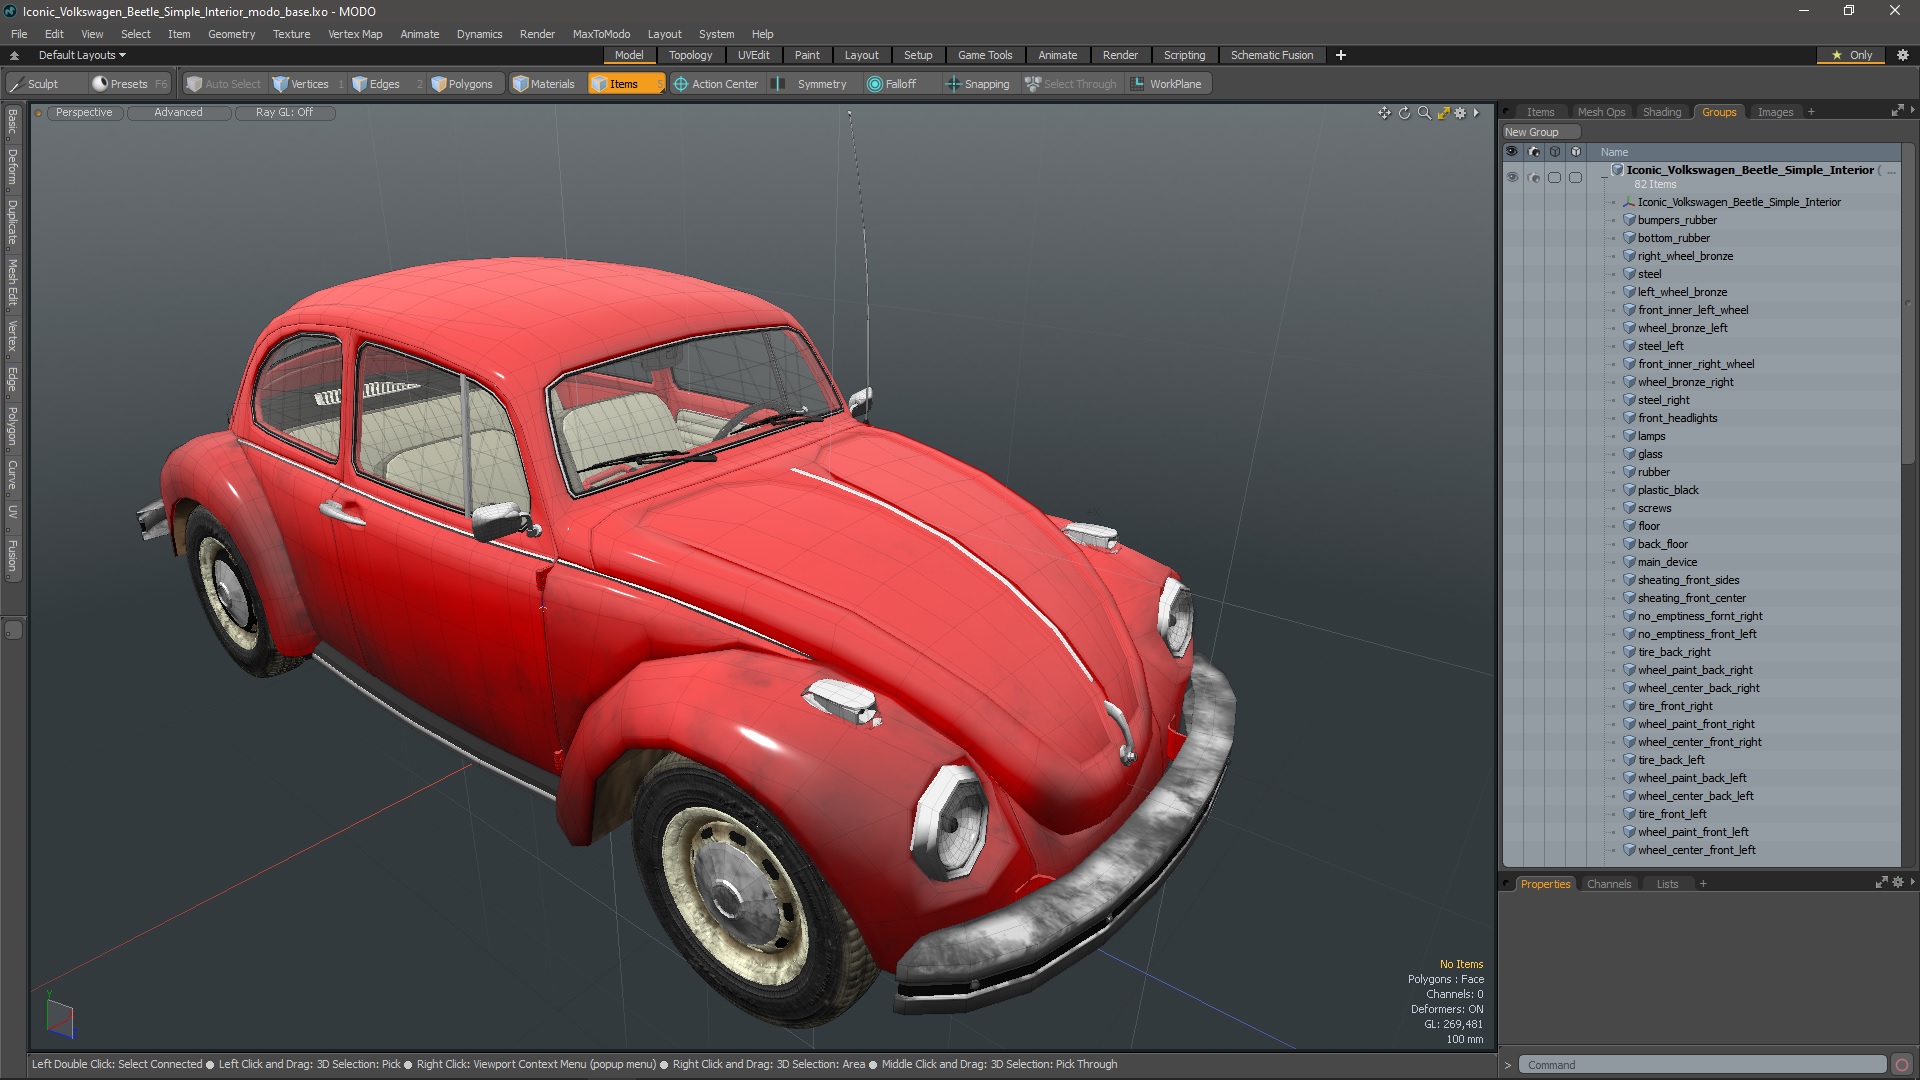The width and height of the screenshot is (1920, 1080).
Task: Toggle Ray GL: Off button
Action: coord(284,113)
